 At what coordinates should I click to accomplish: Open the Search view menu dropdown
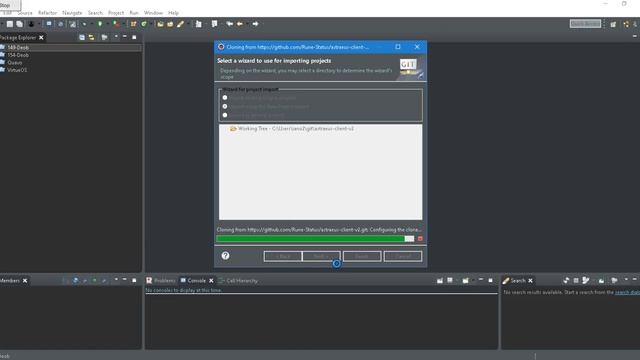(x=626, y=280)
